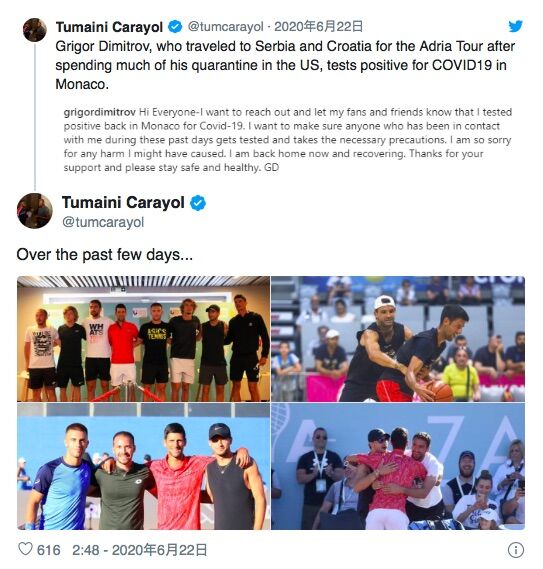The image size is (543, 569).
Task: Click the 'Over the past few days...' tweet text
Action: (105, 254)
